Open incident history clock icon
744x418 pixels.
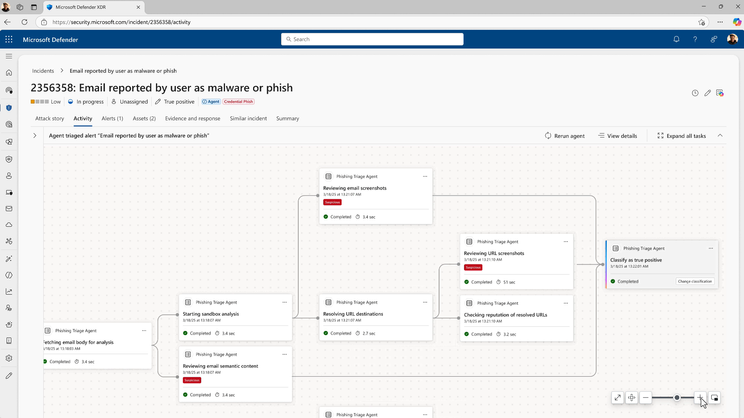pyautogui.click(x=695, y=93)
